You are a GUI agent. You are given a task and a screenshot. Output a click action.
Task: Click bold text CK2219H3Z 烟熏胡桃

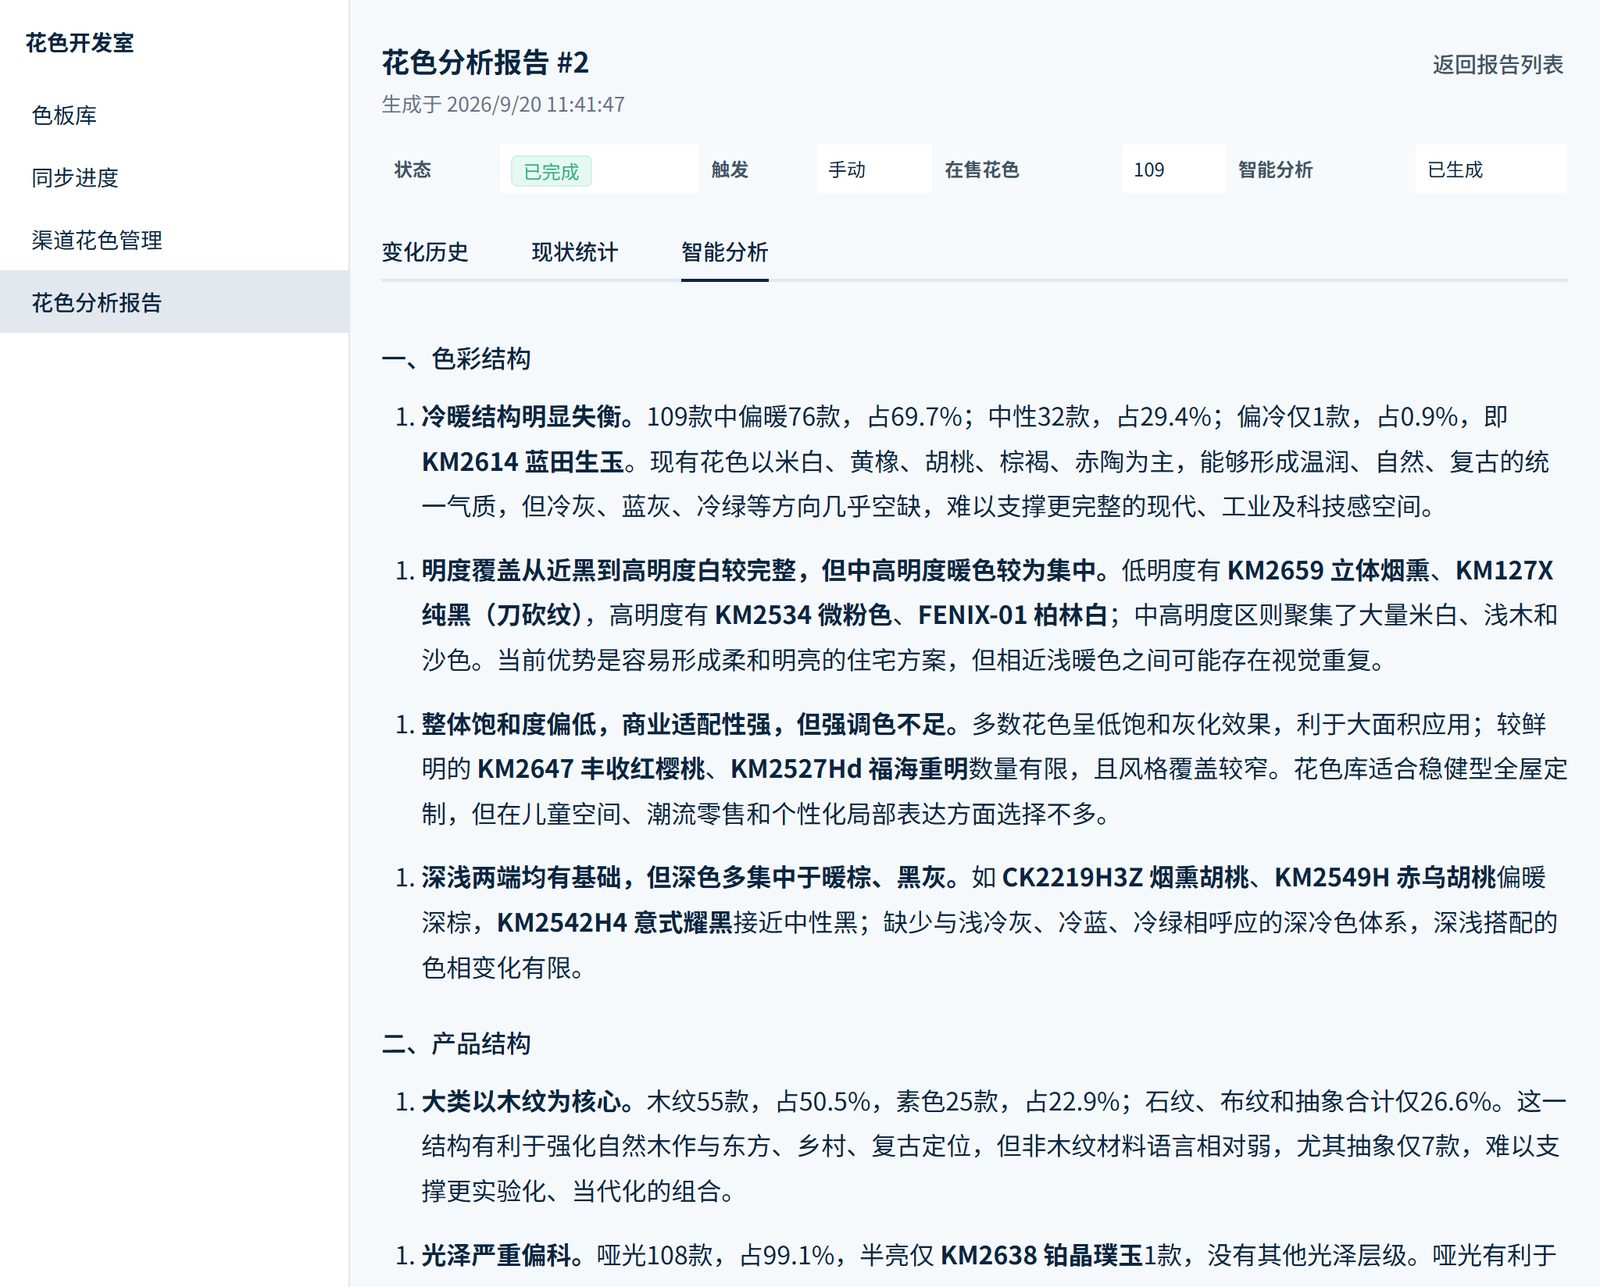[x=1126, y=877]
